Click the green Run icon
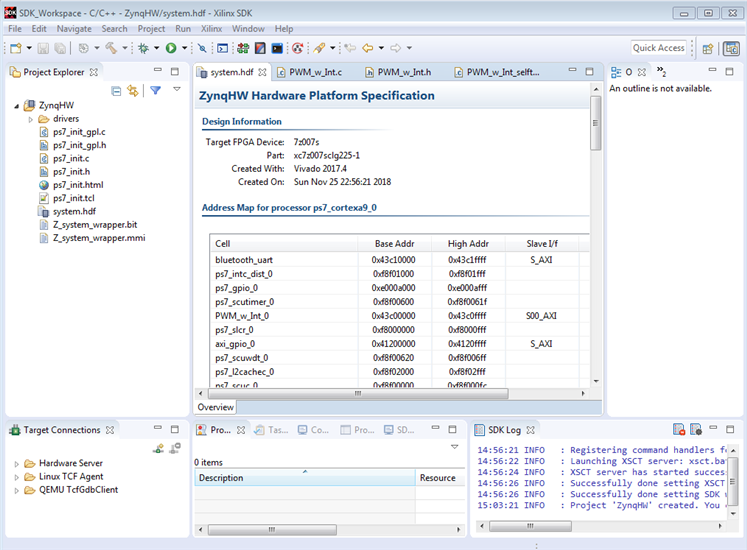 (x=171, y=48)
